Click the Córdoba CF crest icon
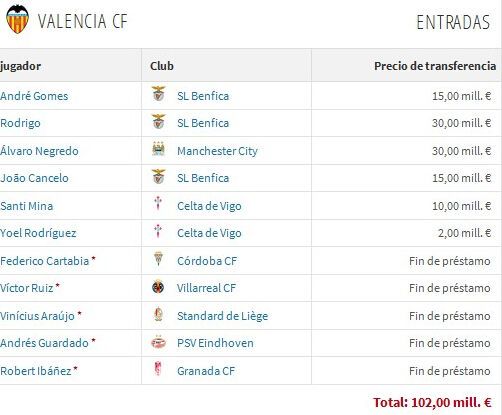 click(158, 259)
